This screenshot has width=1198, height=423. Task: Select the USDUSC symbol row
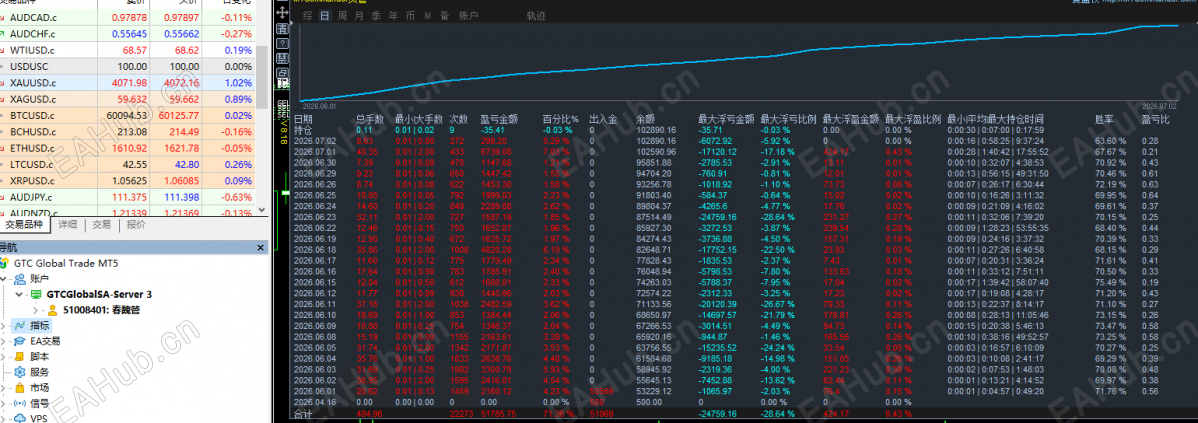click(x=128, y=66)
